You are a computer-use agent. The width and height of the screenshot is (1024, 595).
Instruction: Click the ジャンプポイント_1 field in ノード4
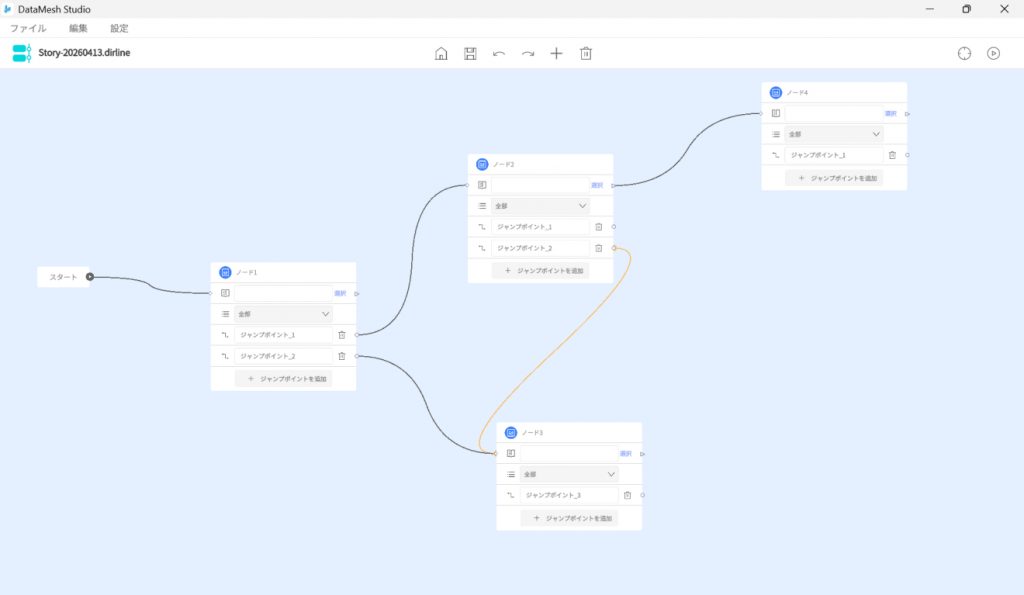[833, 155]
